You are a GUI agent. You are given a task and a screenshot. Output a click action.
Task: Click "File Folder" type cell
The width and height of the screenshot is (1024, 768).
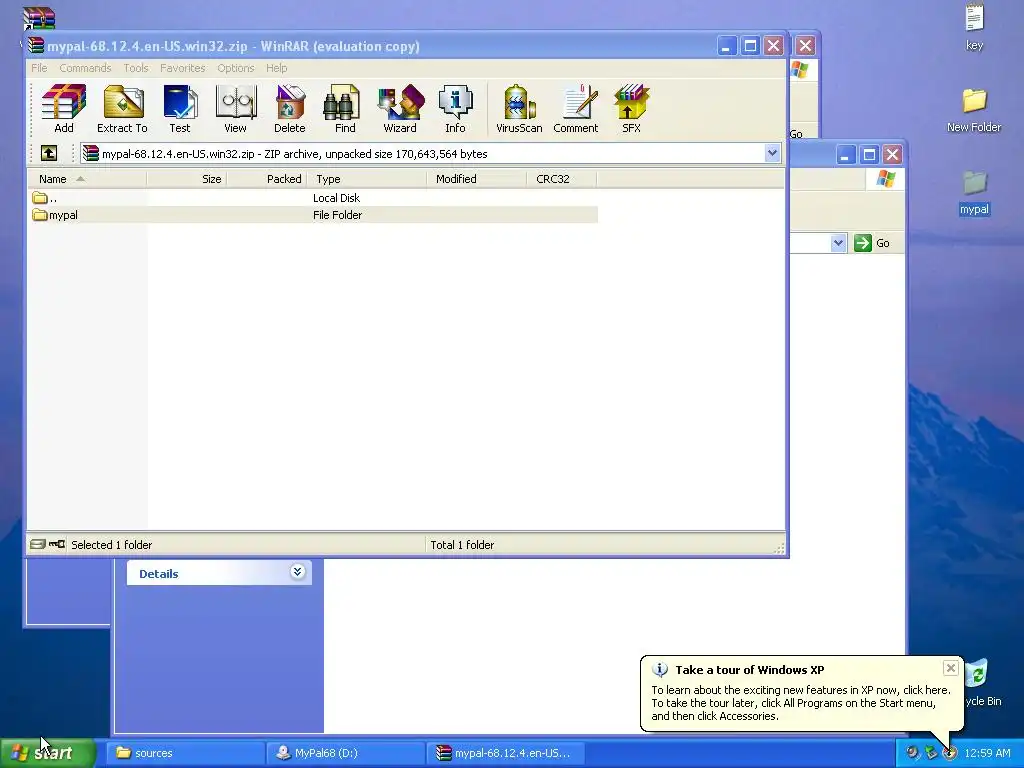click(337, 215)
